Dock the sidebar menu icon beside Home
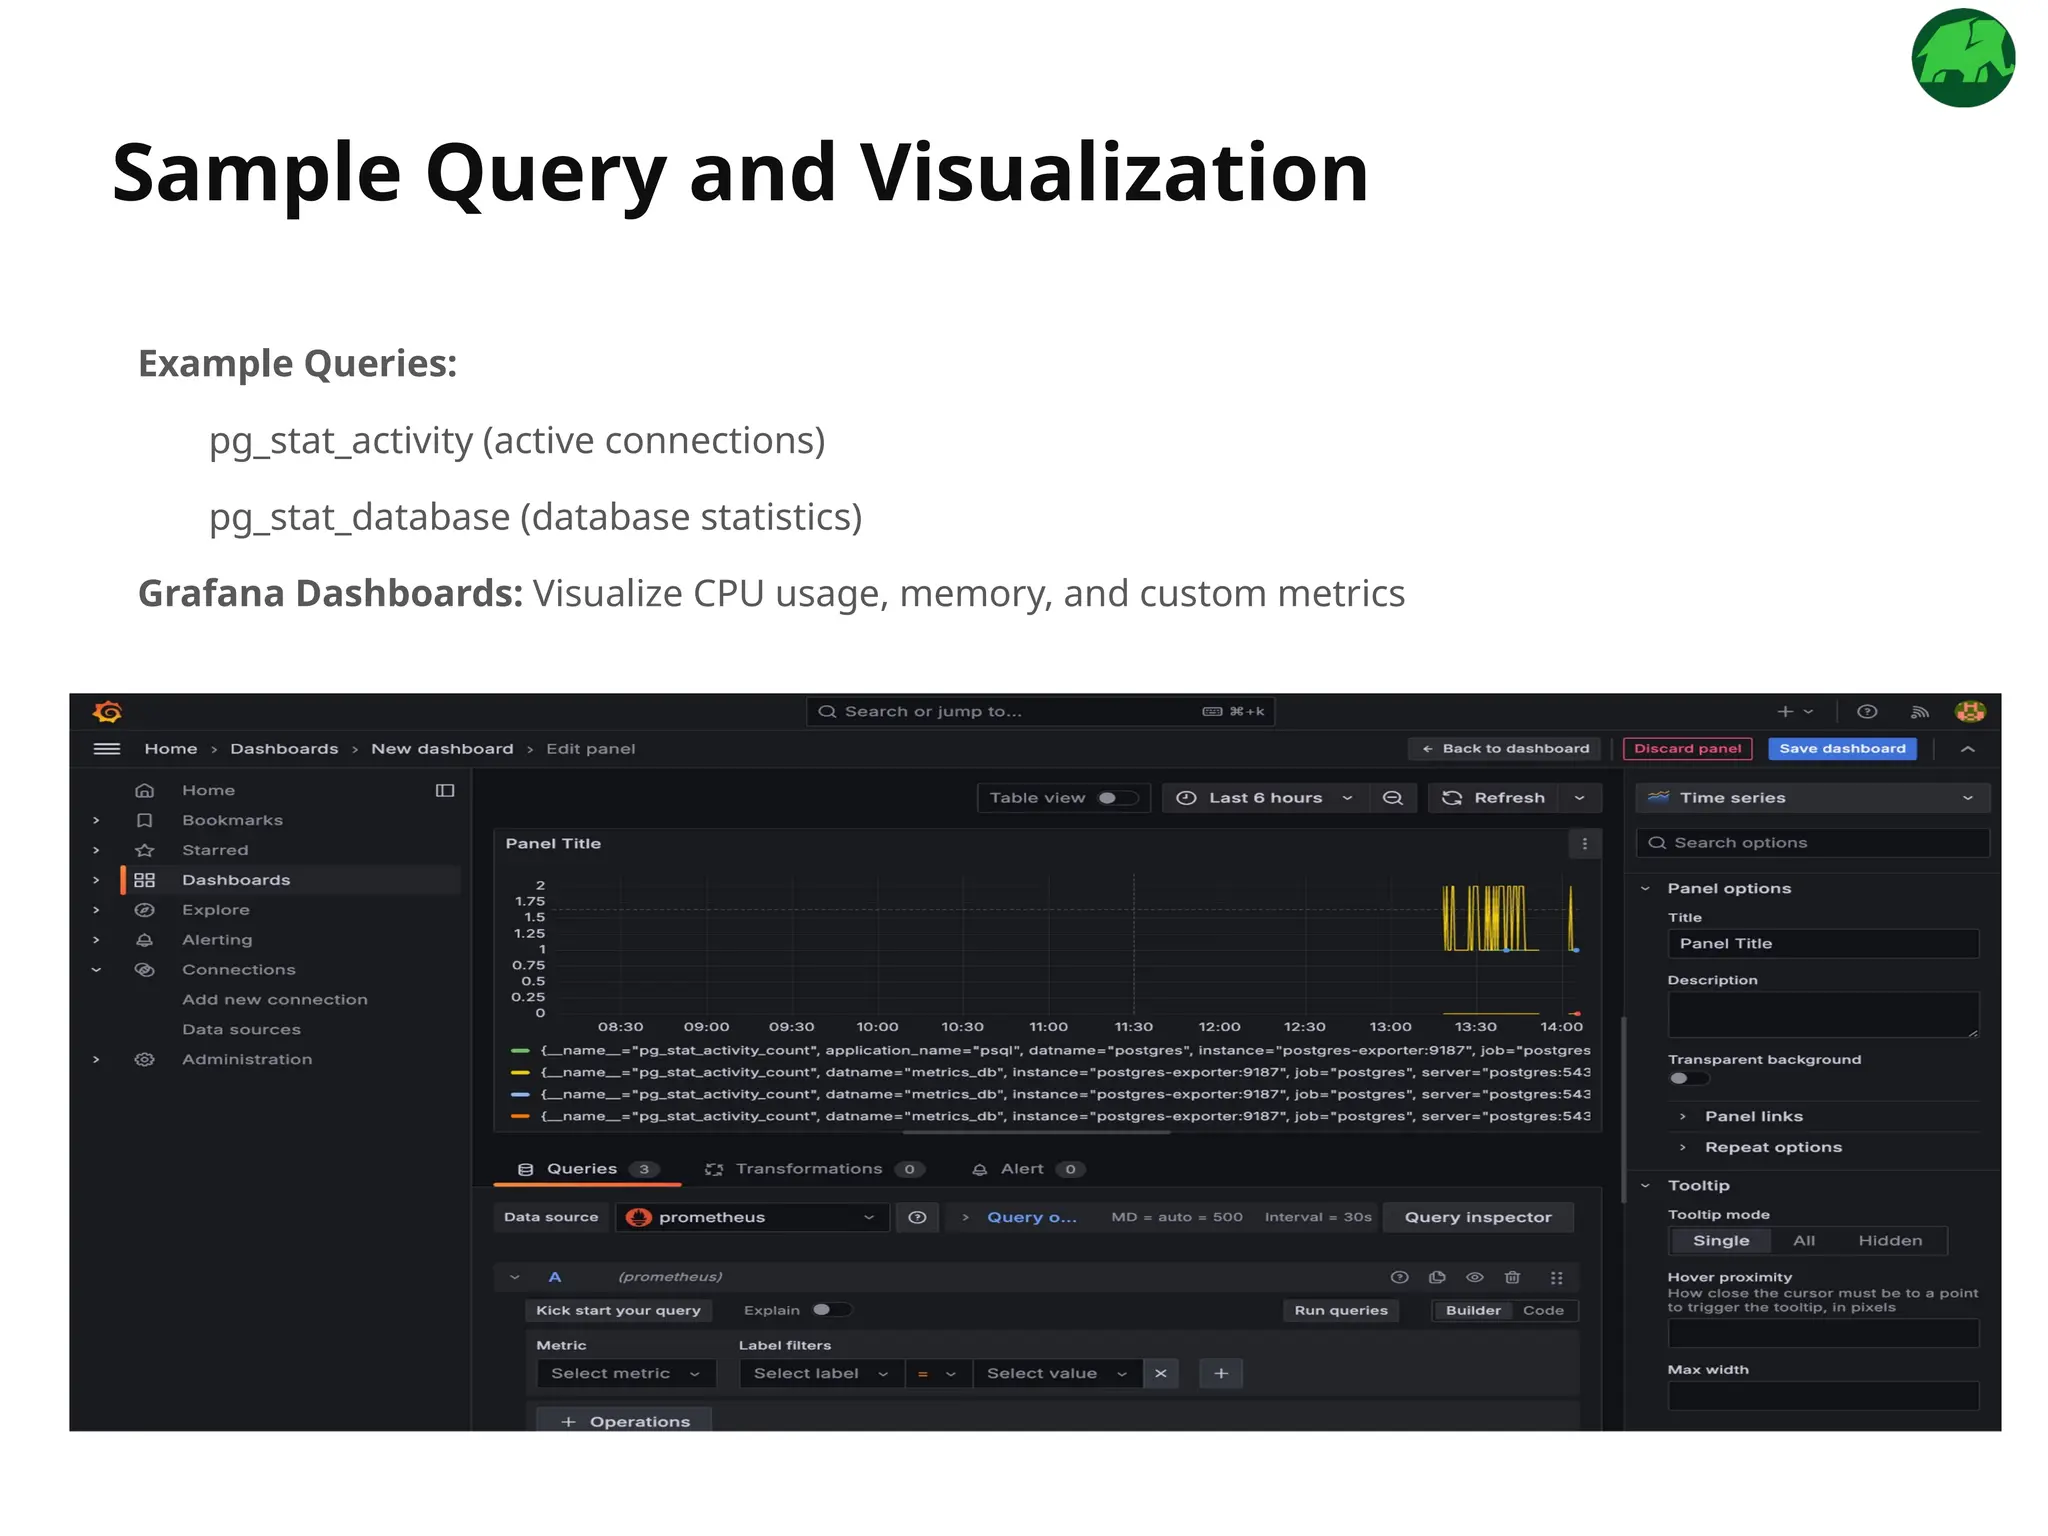The width and height of the screenshot is (2048, 1536). click(x=445, y=790)
